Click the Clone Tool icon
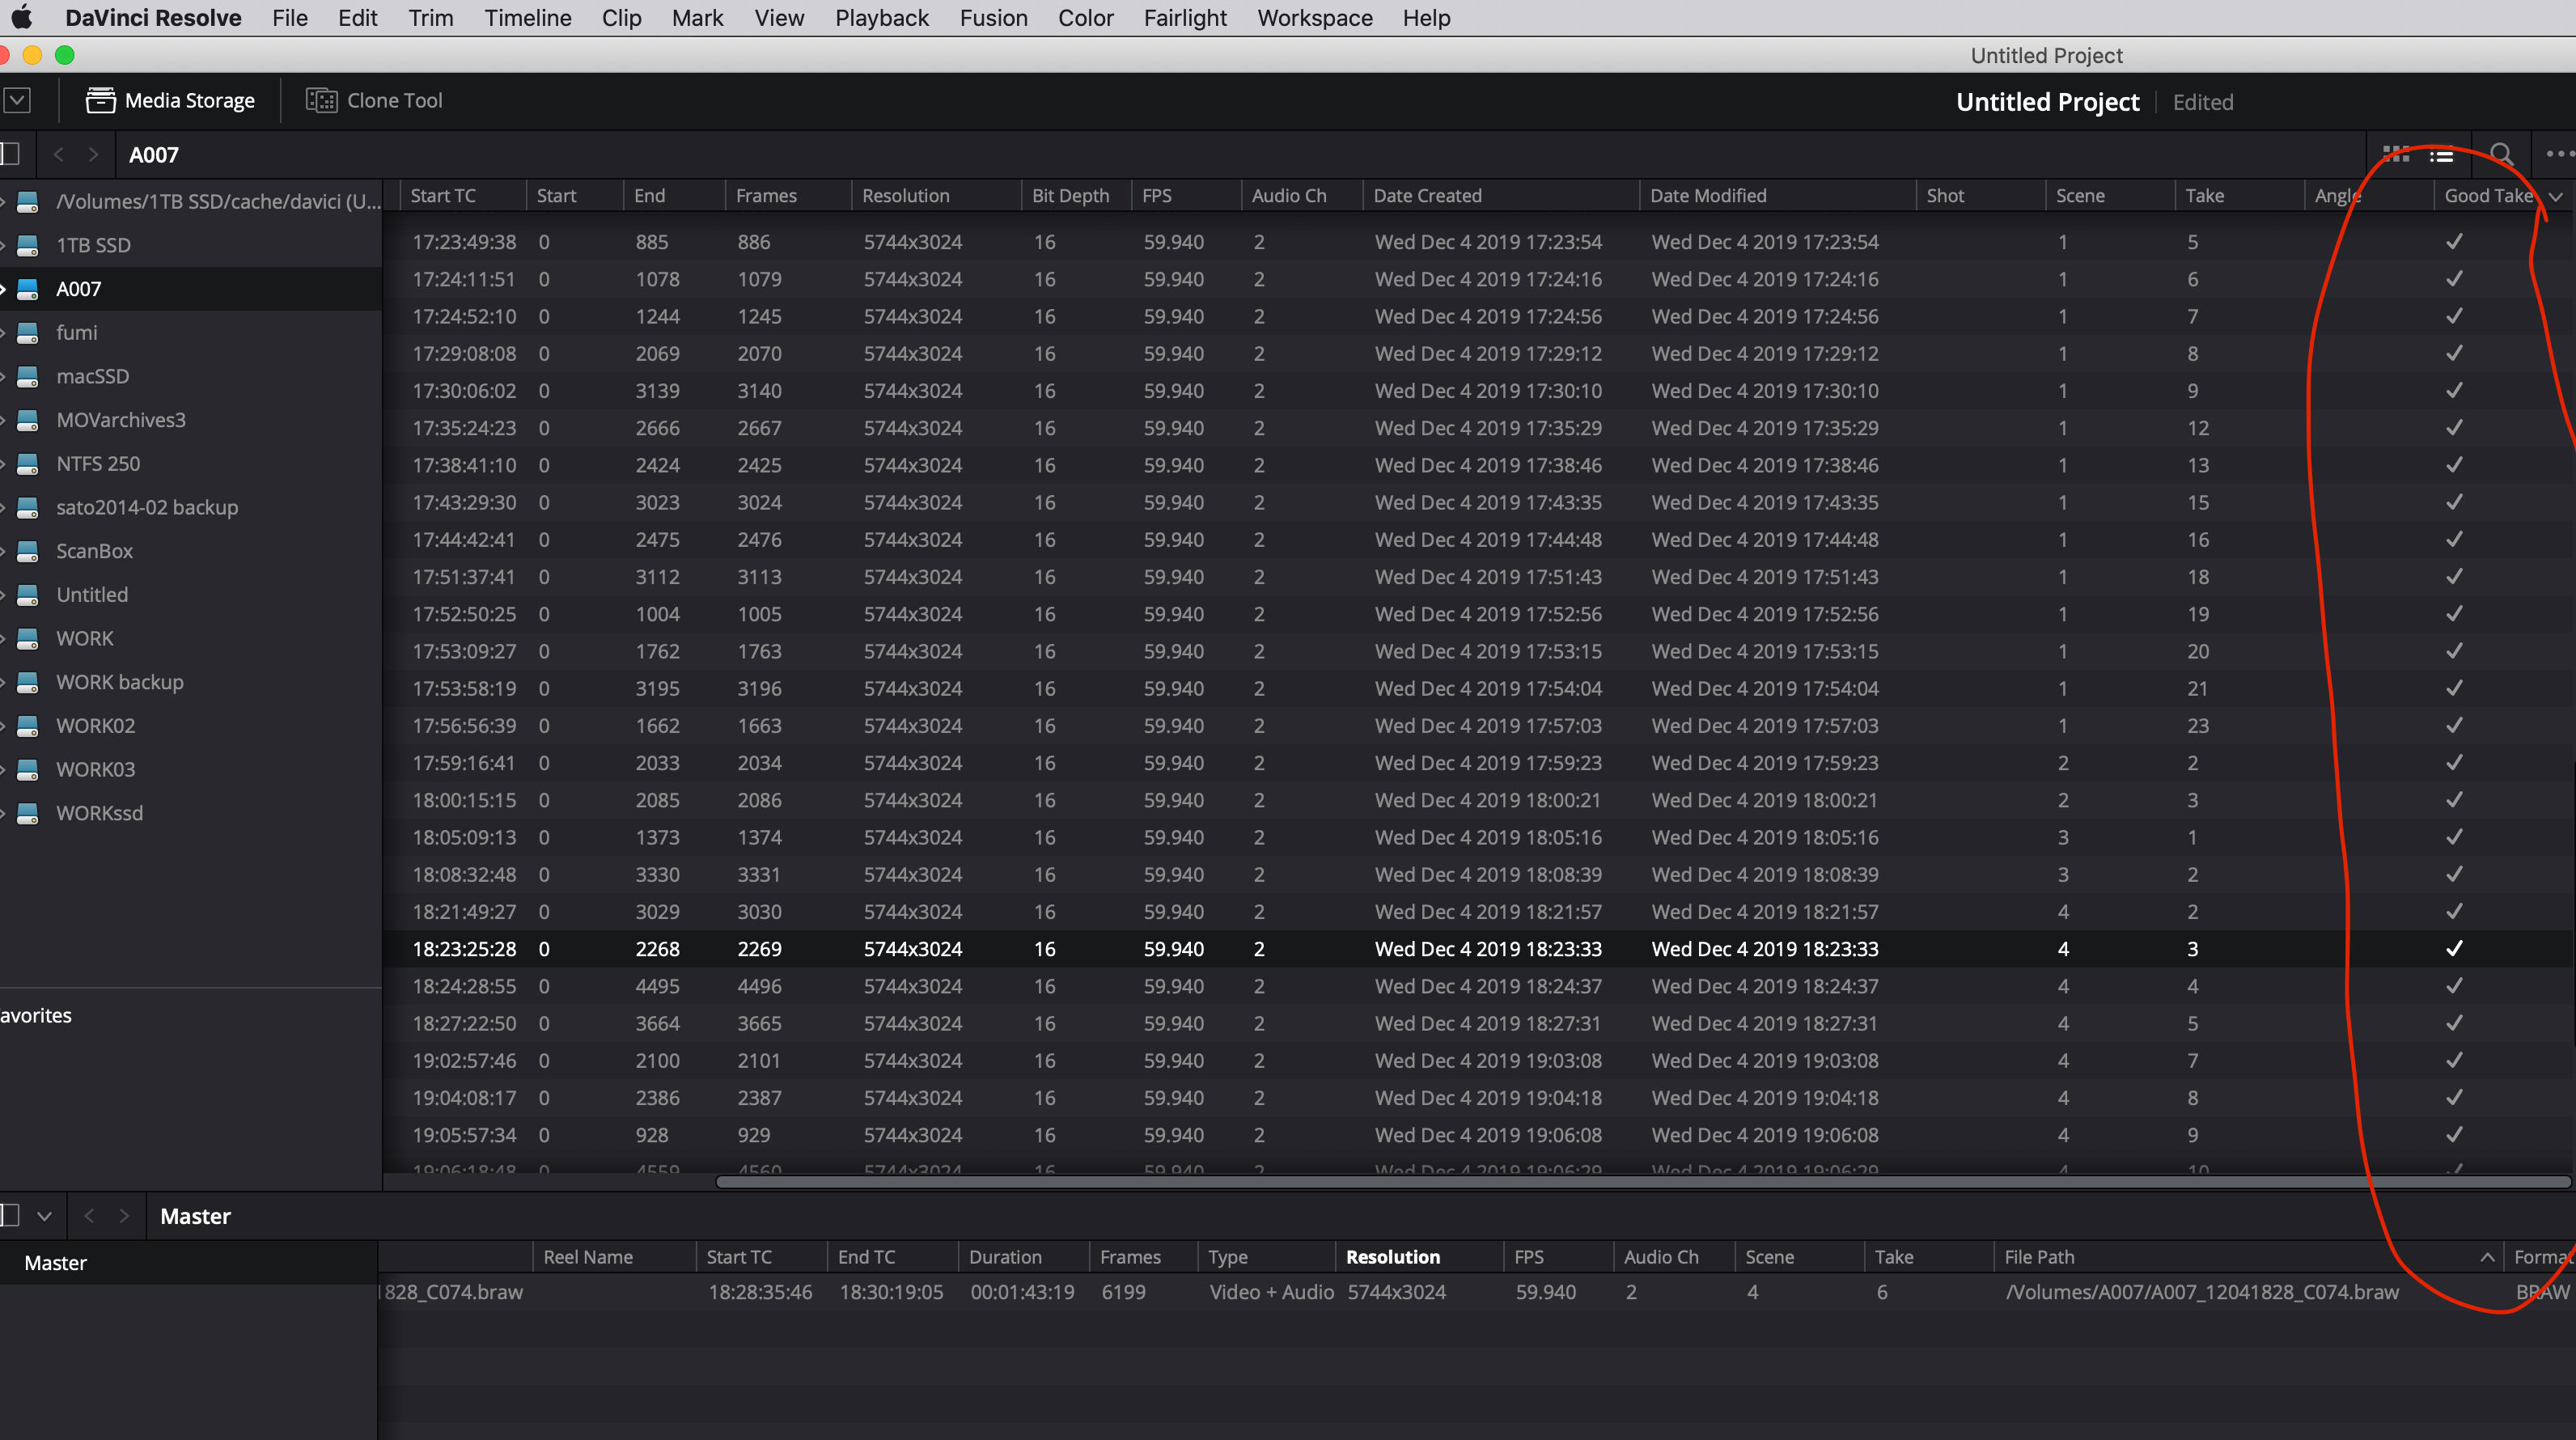 [x=321, y=100]
